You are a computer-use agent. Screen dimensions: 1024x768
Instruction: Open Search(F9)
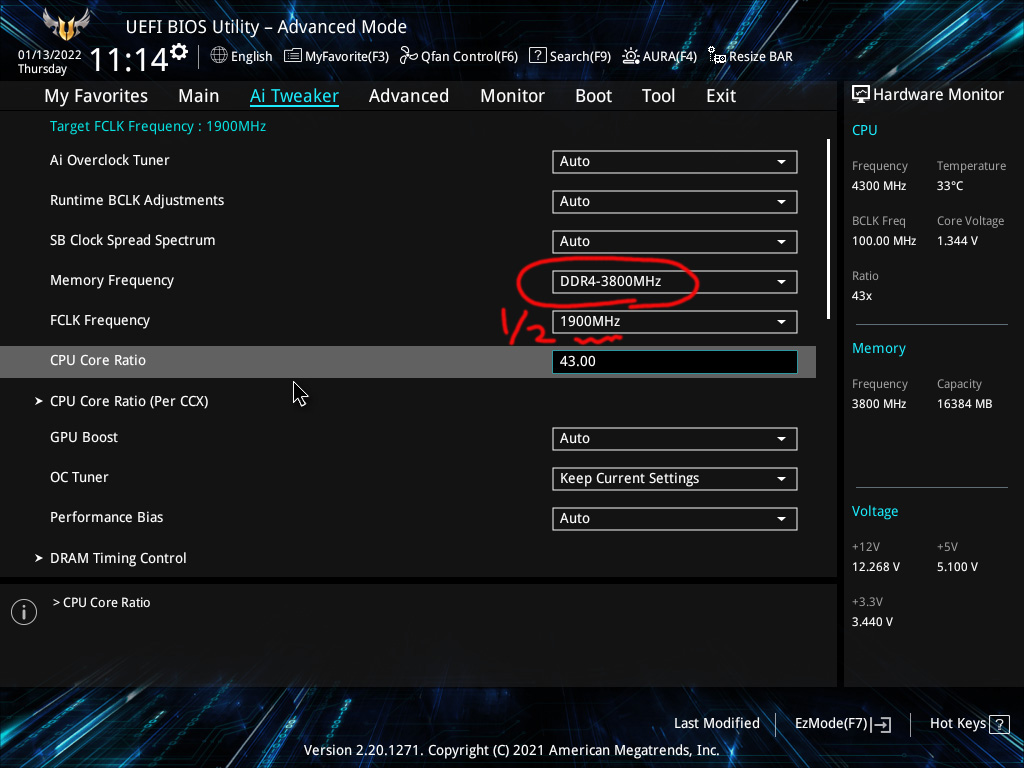click(x=569, y=56)
